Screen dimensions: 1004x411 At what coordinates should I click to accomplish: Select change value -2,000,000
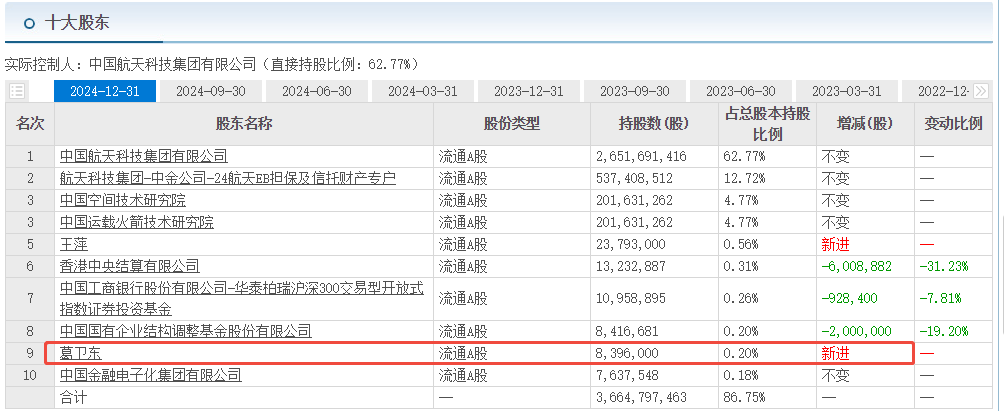click(857, 331)
